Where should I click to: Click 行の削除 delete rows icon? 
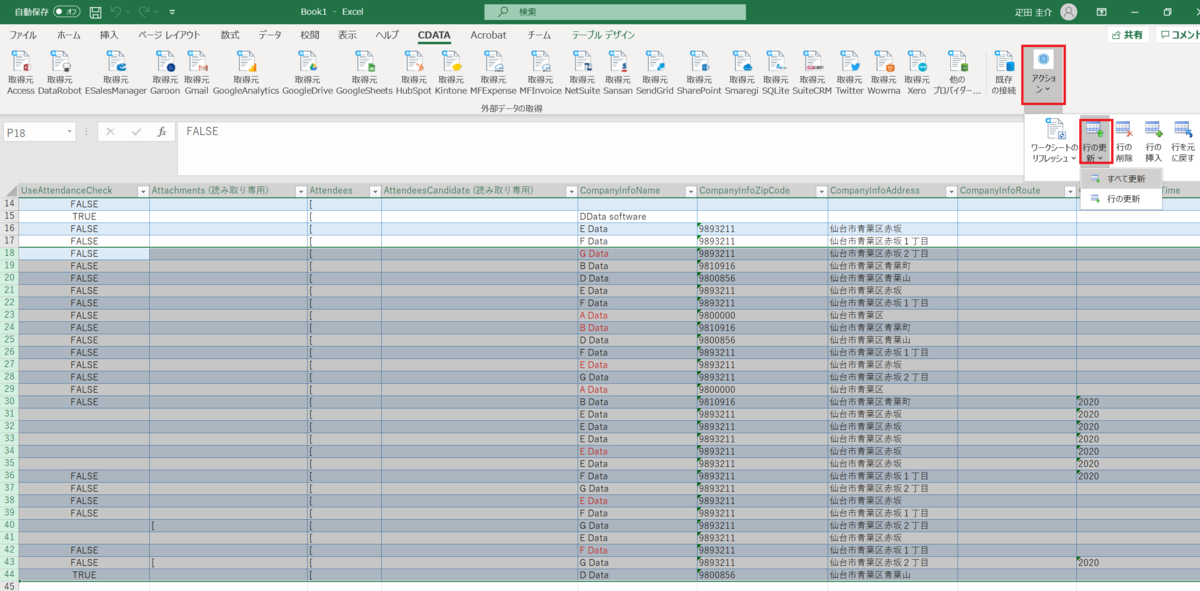click(1124, 129)
